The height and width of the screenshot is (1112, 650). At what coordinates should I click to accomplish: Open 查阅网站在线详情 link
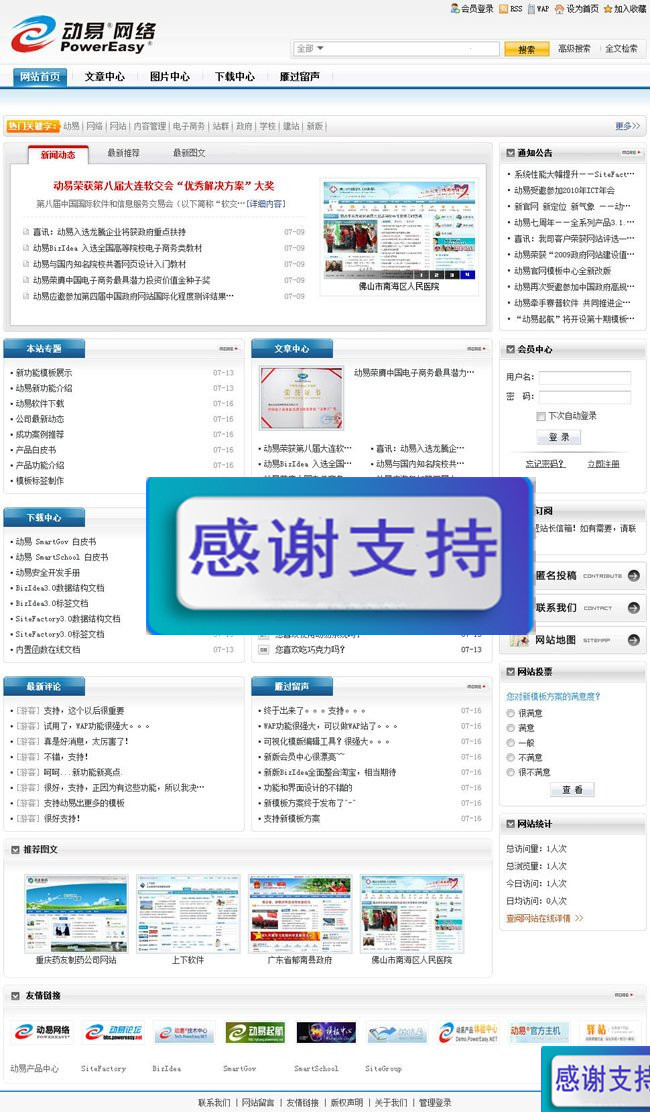pos(544,918)
